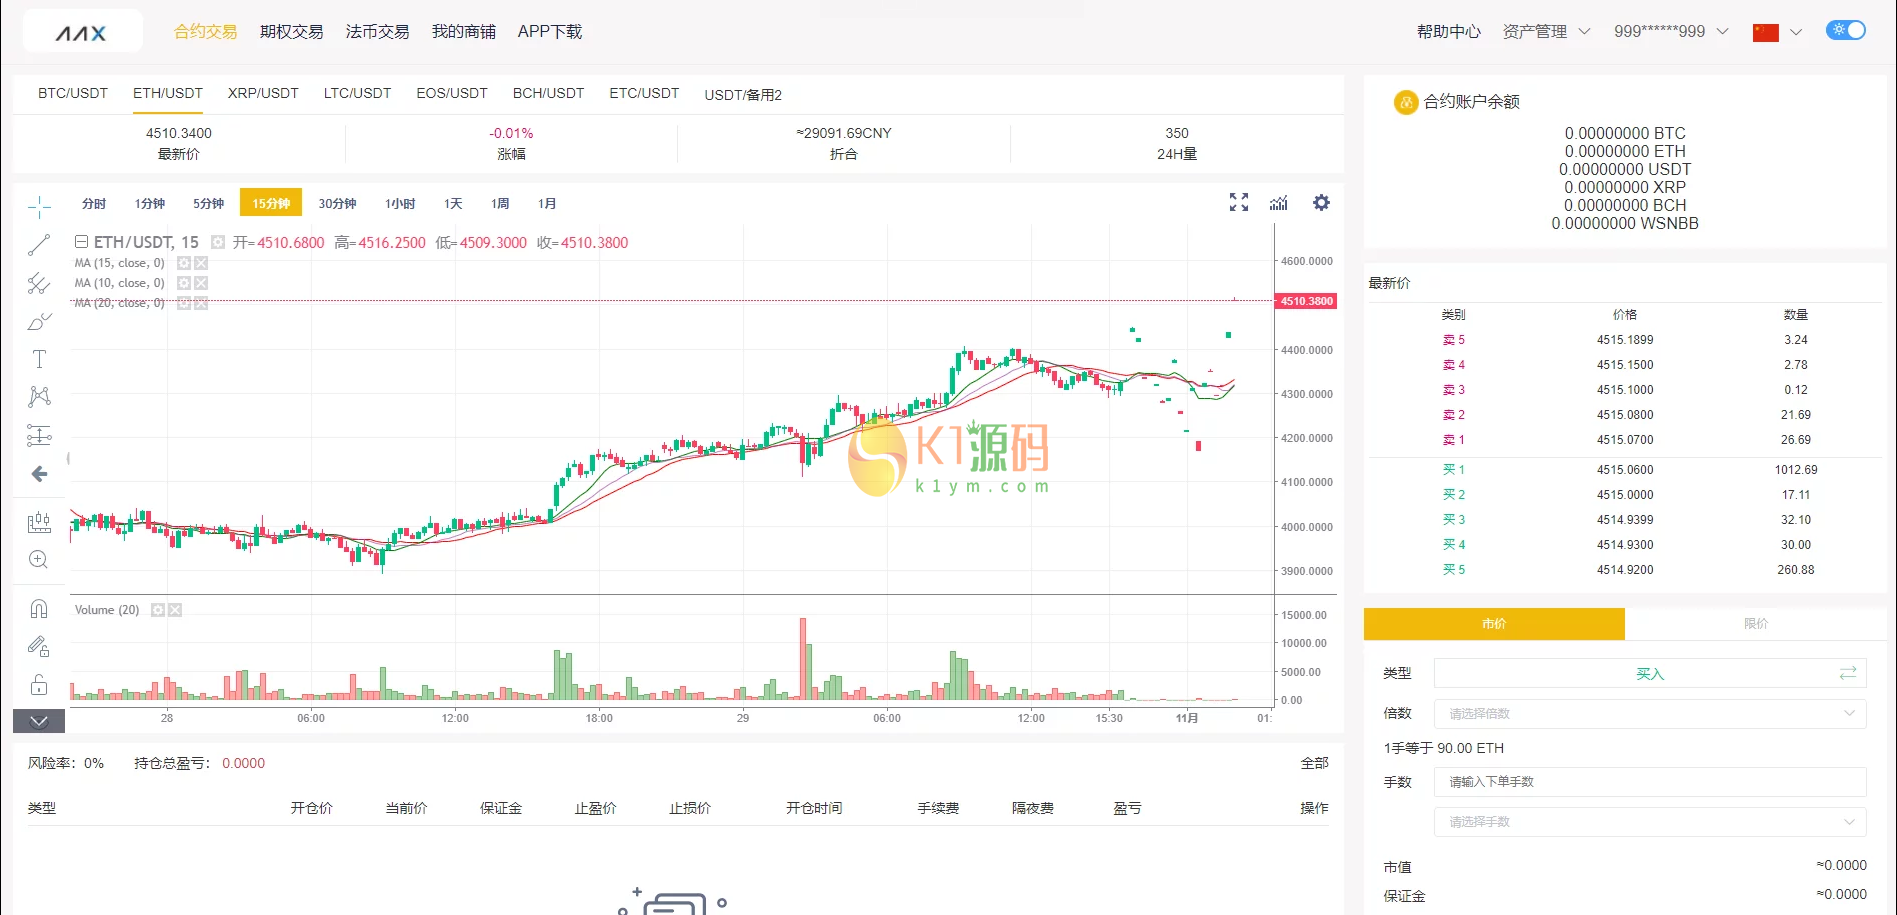1897x915 pixels.
Task: Open the chart indicators menu
Action: [x=1279, y=202]
